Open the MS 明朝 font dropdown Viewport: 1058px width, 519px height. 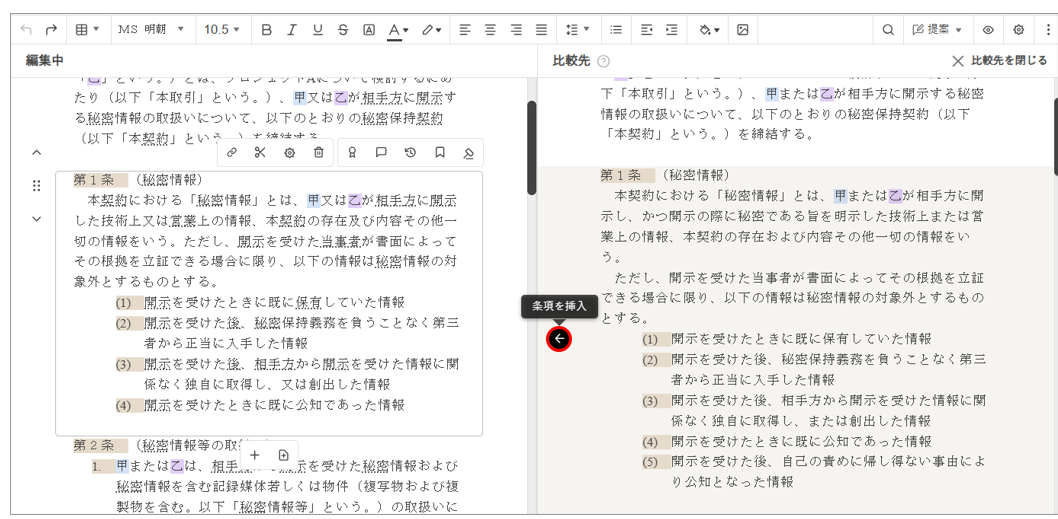pyautogui.click(x=151, y=30)
